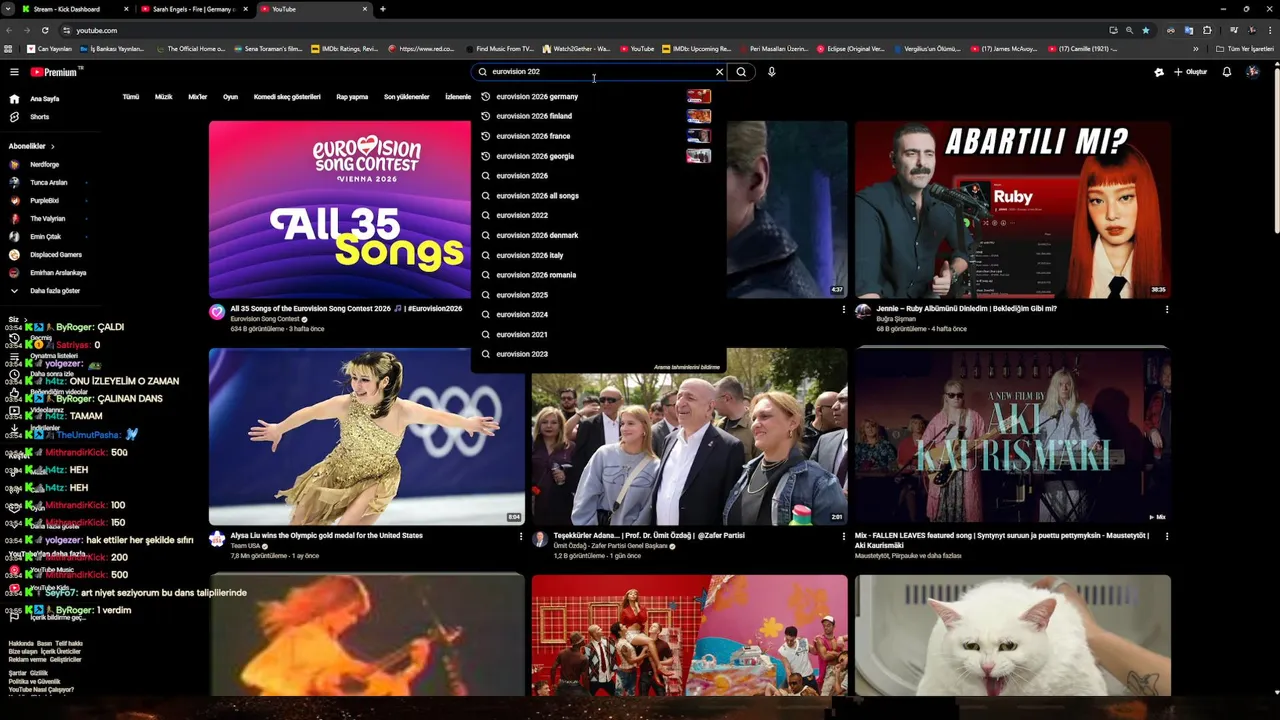Image resolution: width=1280 pixels, height=720 pixels.
Task: Select the Komedi skeç gösterileri chip
Action: 287,97
